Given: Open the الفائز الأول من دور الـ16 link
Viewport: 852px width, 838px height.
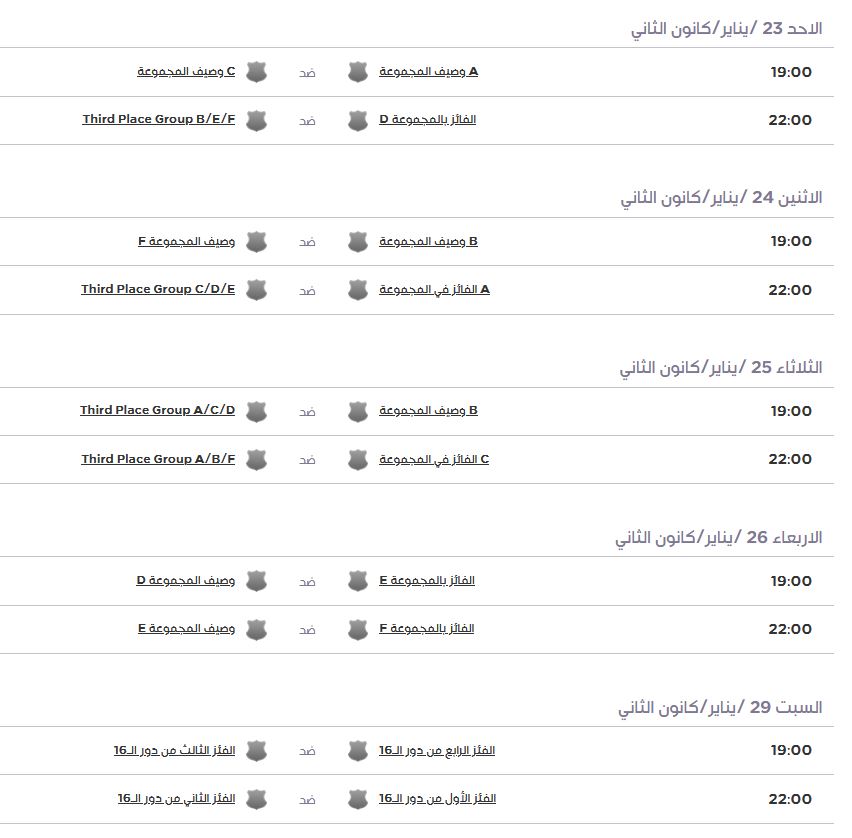Looking at the screenshot, I should point(437,798).
